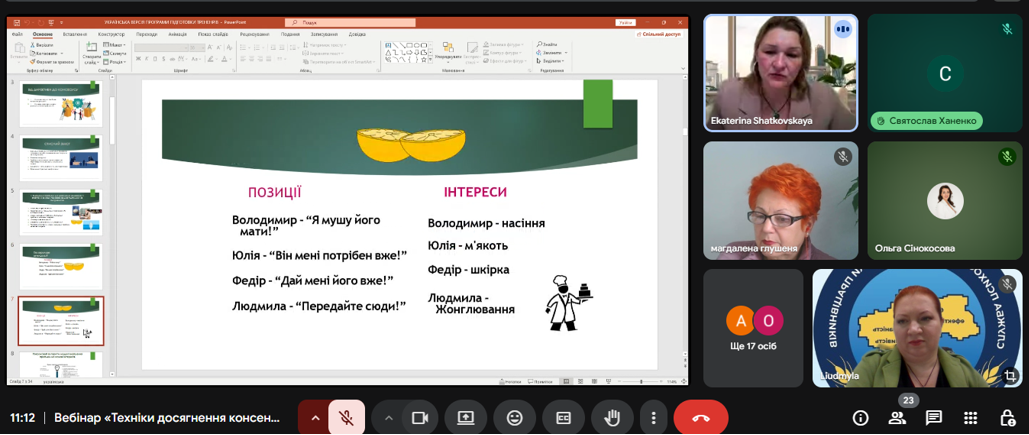Leave the call with the red button
This screenshot has width=1029, height=435.
tap(700, 418)
